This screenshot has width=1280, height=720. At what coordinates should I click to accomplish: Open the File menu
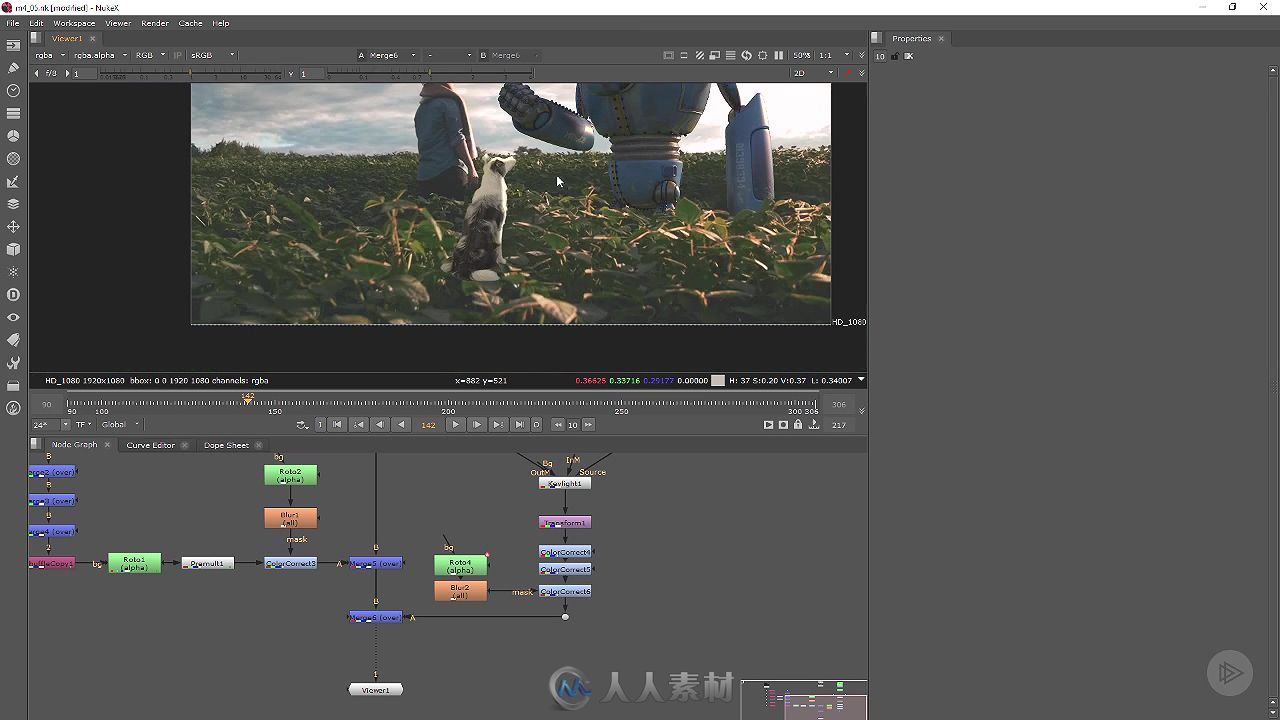tap(13, 23)
